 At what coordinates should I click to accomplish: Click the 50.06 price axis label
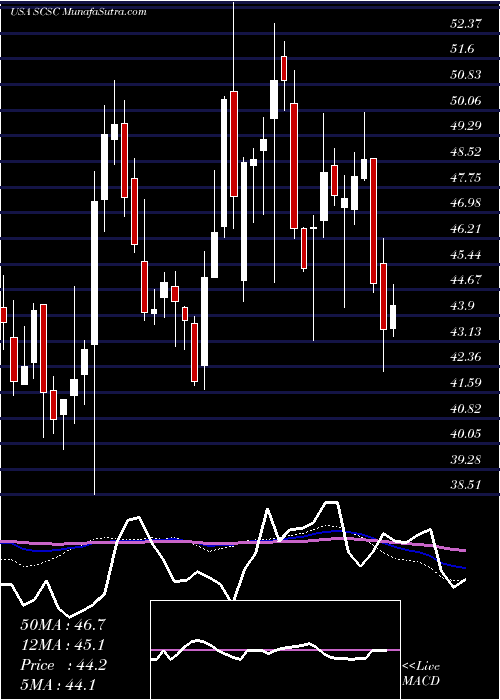[x=466, y=101]
